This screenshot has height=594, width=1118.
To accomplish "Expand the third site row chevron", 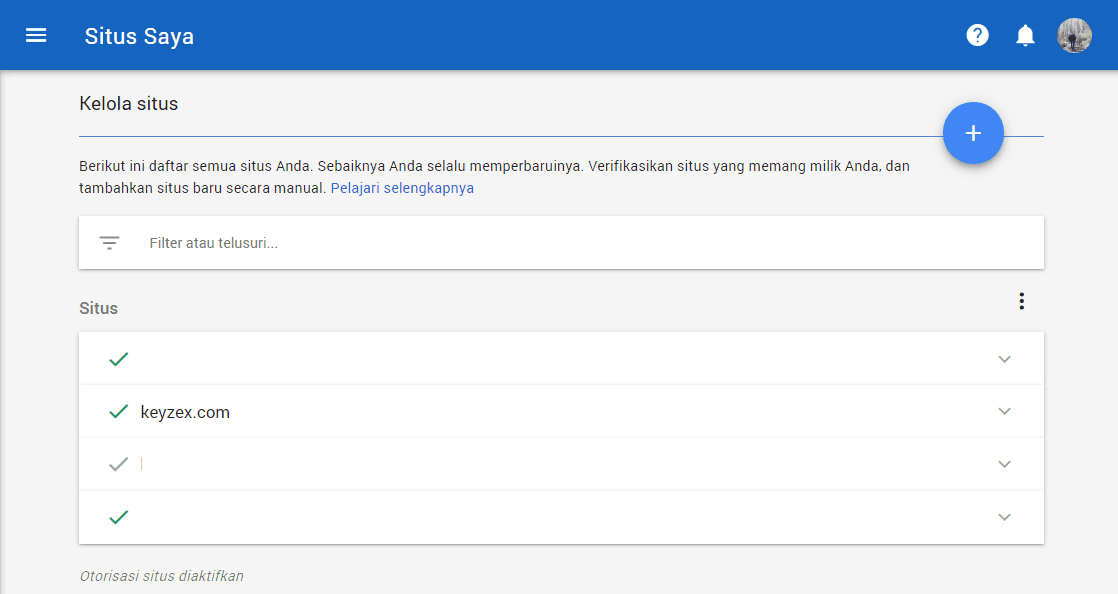I will click(x=1005, y=464).
